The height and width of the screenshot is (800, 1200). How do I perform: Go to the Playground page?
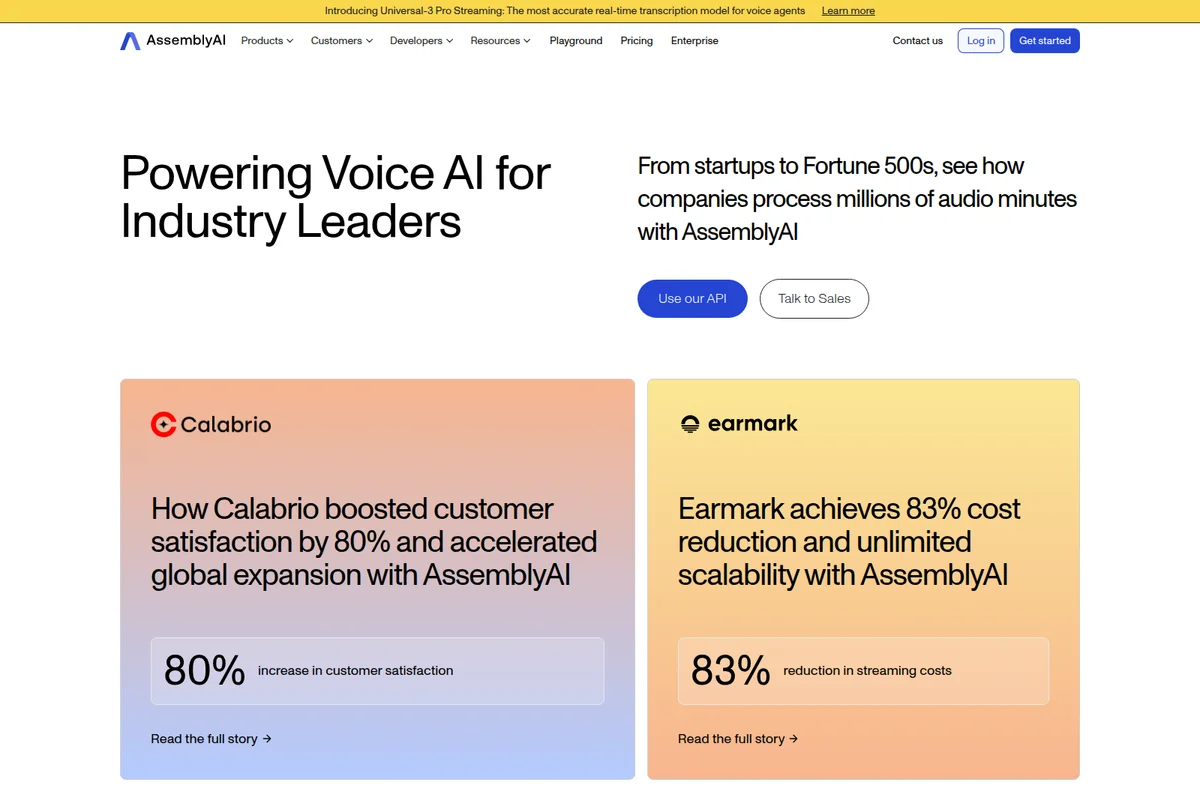[x=576, y=41]
